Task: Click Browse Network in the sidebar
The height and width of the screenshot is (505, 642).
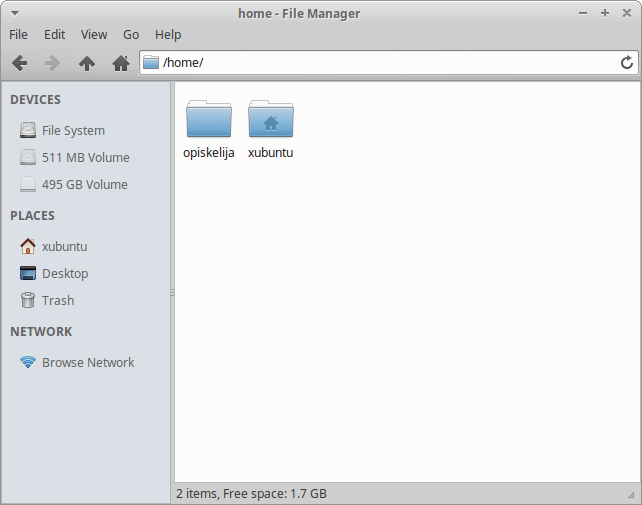Action: 87,363
